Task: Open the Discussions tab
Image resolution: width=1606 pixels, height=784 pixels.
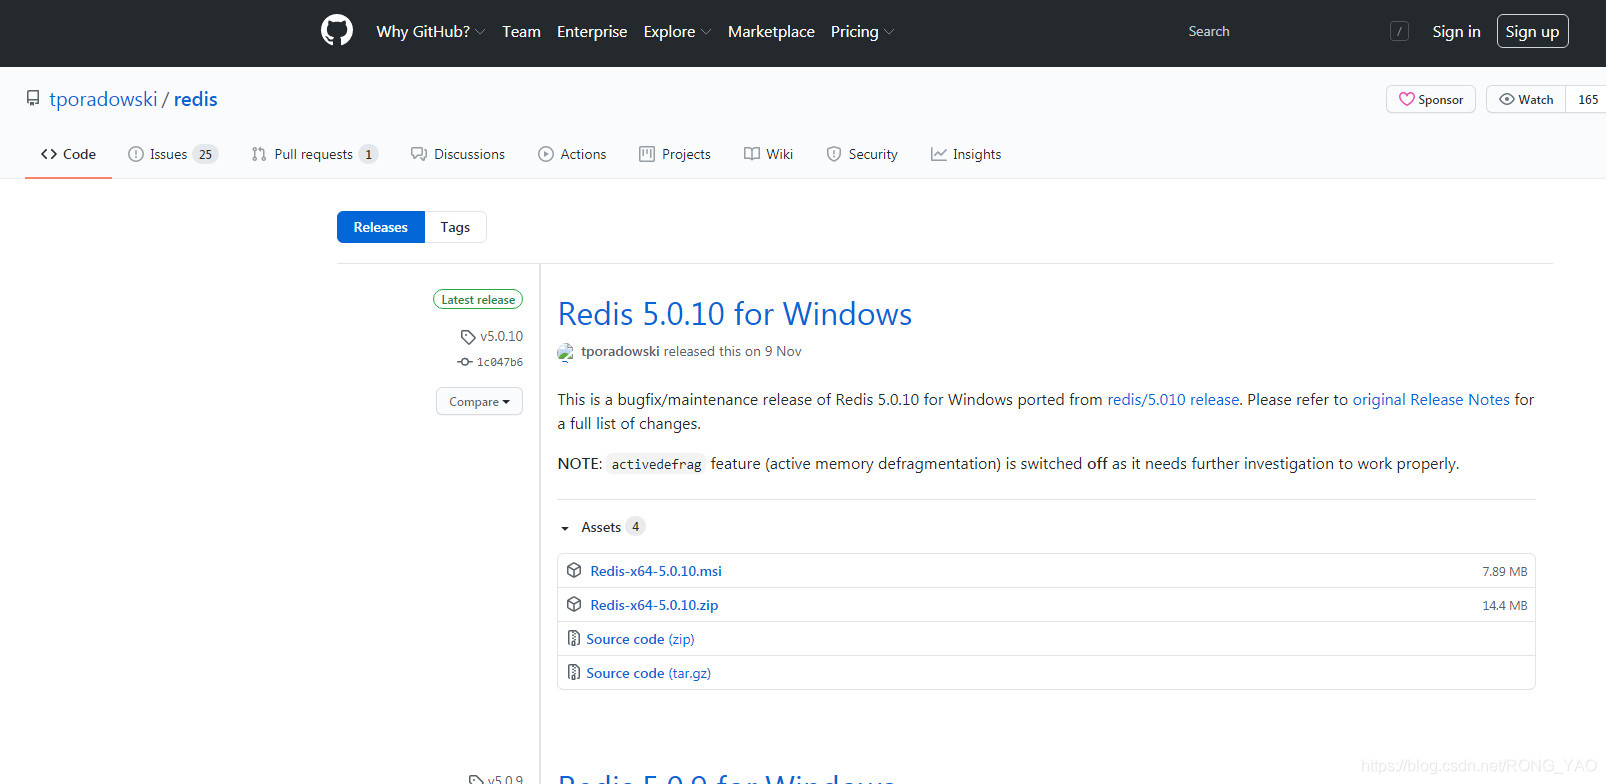Action: click(458, 154)
